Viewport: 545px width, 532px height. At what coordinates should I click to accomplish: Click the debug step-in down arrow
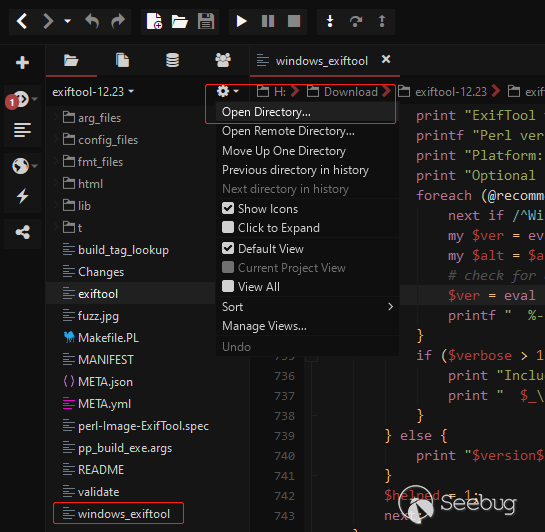coord(330,21)
